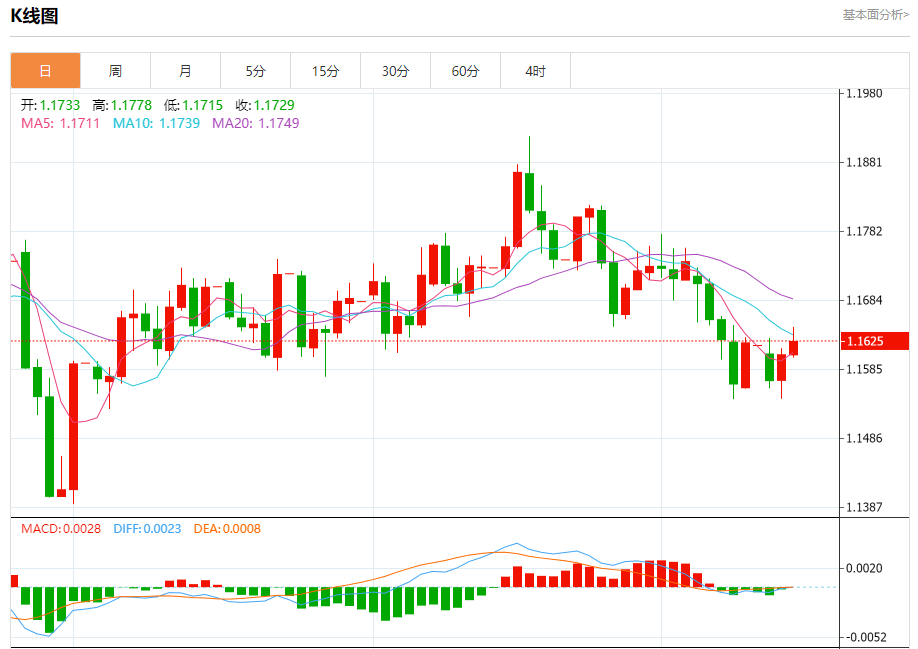This screenshot has width=918, height=649.
Task: Click the 1.1980 price axis label
Action: (x=864, y=93)
